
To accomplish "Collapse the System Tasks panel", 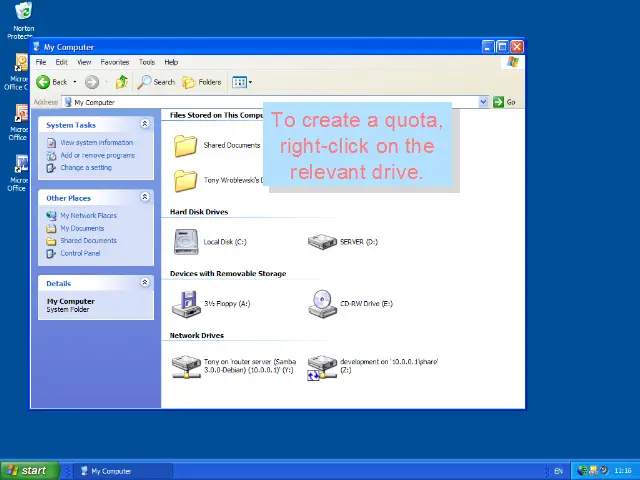I will click(144, 124).
